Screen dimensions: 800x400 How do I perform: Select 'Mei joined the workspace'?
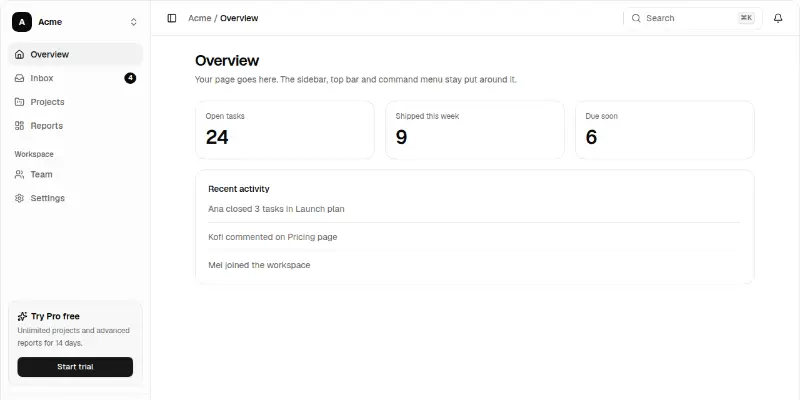click(x=259, y=265)
